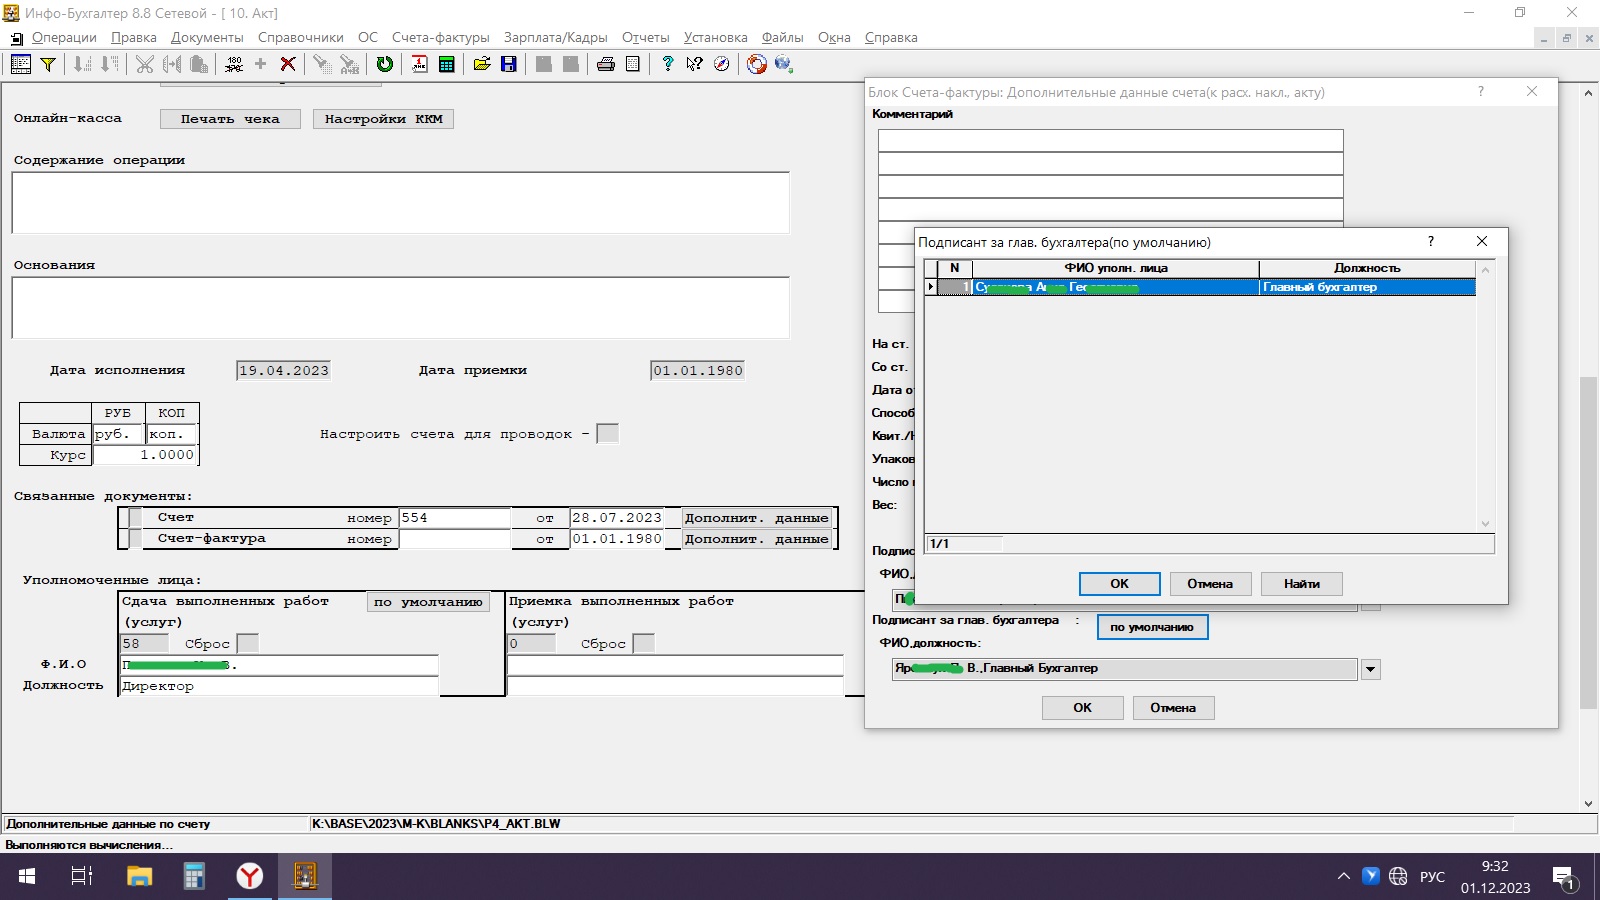This screenshot has height=900, width=1600.
Task: Click the Счет номер field containing 554
Action: pyautogui.click(x=454, y=518)
